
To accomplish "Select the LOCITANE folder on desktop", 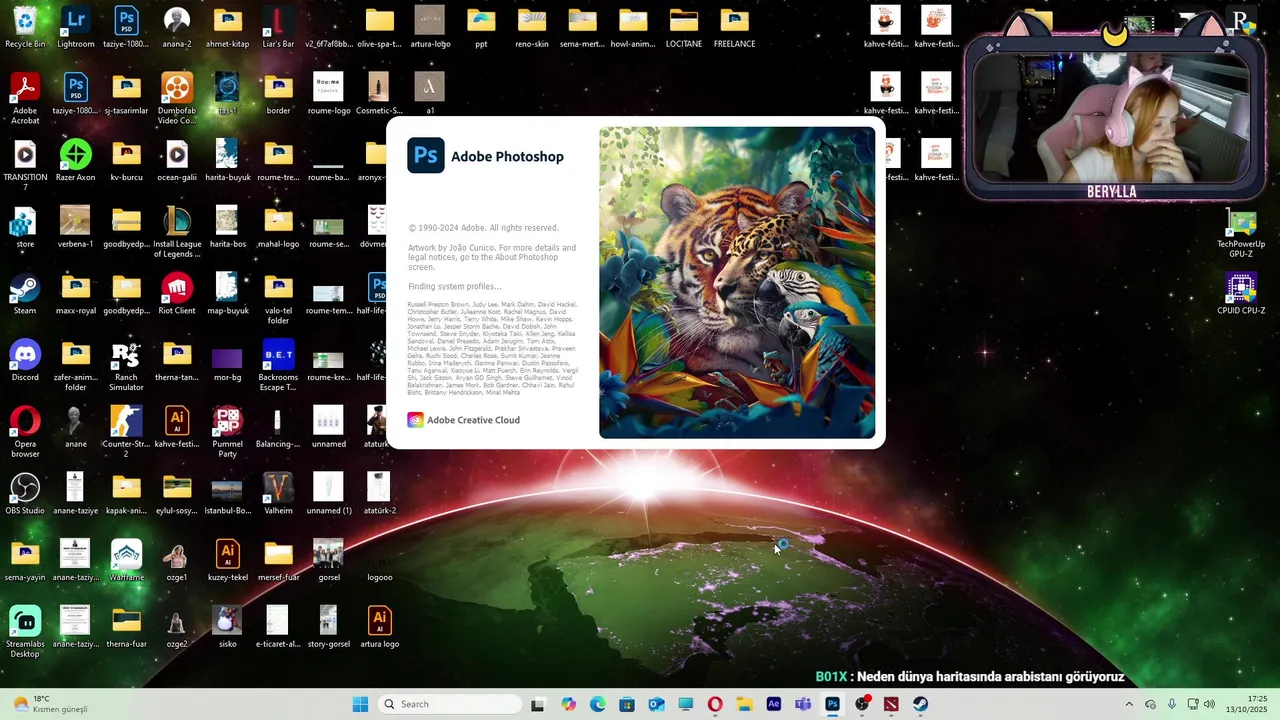I will coord(684,27).
